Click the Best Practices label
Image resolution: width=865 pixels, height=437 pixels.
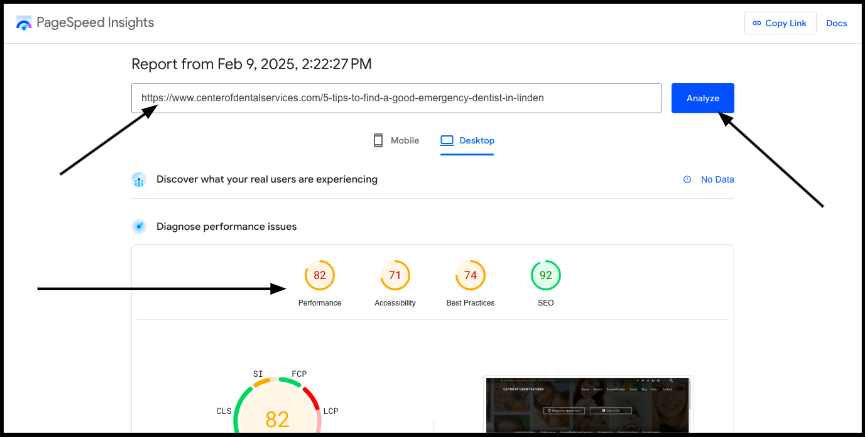(471, 303)
